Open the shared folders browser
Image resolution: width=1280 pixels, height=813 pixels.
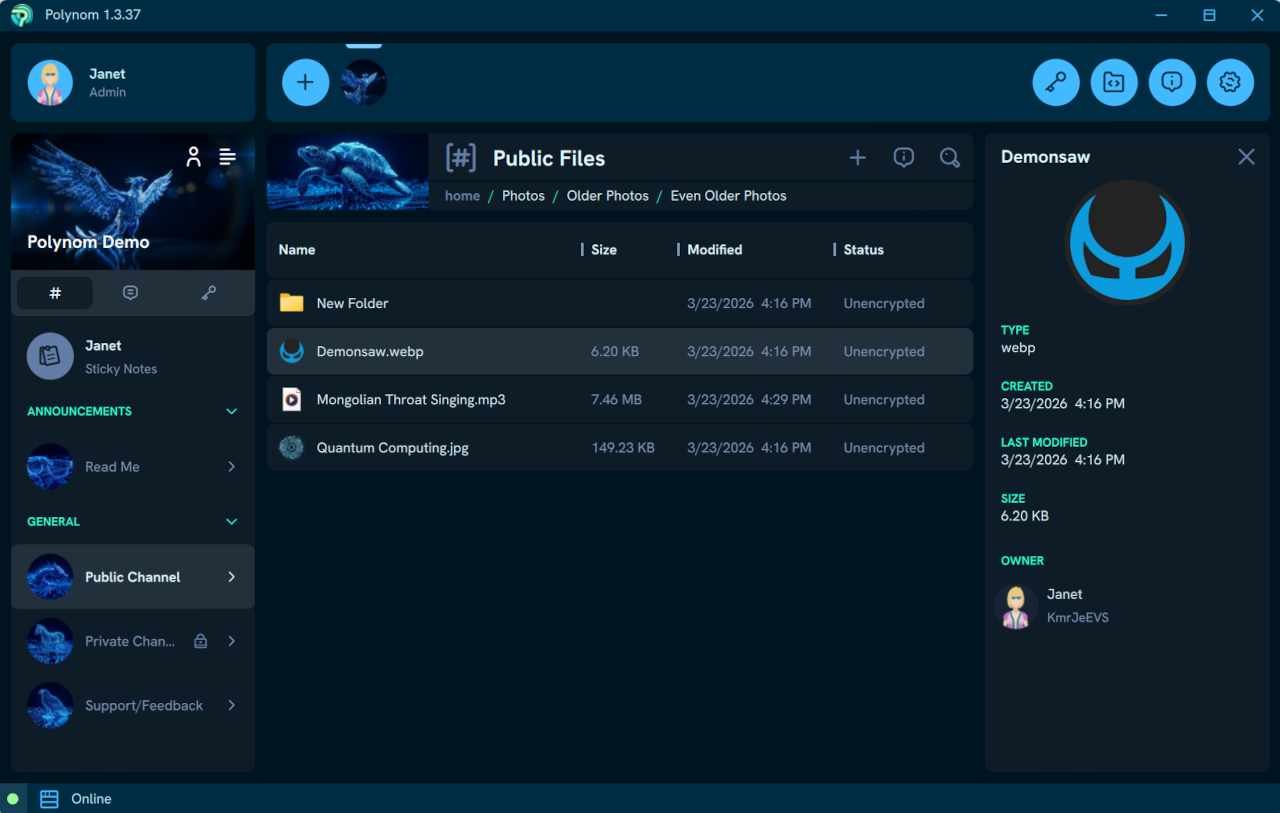[x=1113, y=82]
